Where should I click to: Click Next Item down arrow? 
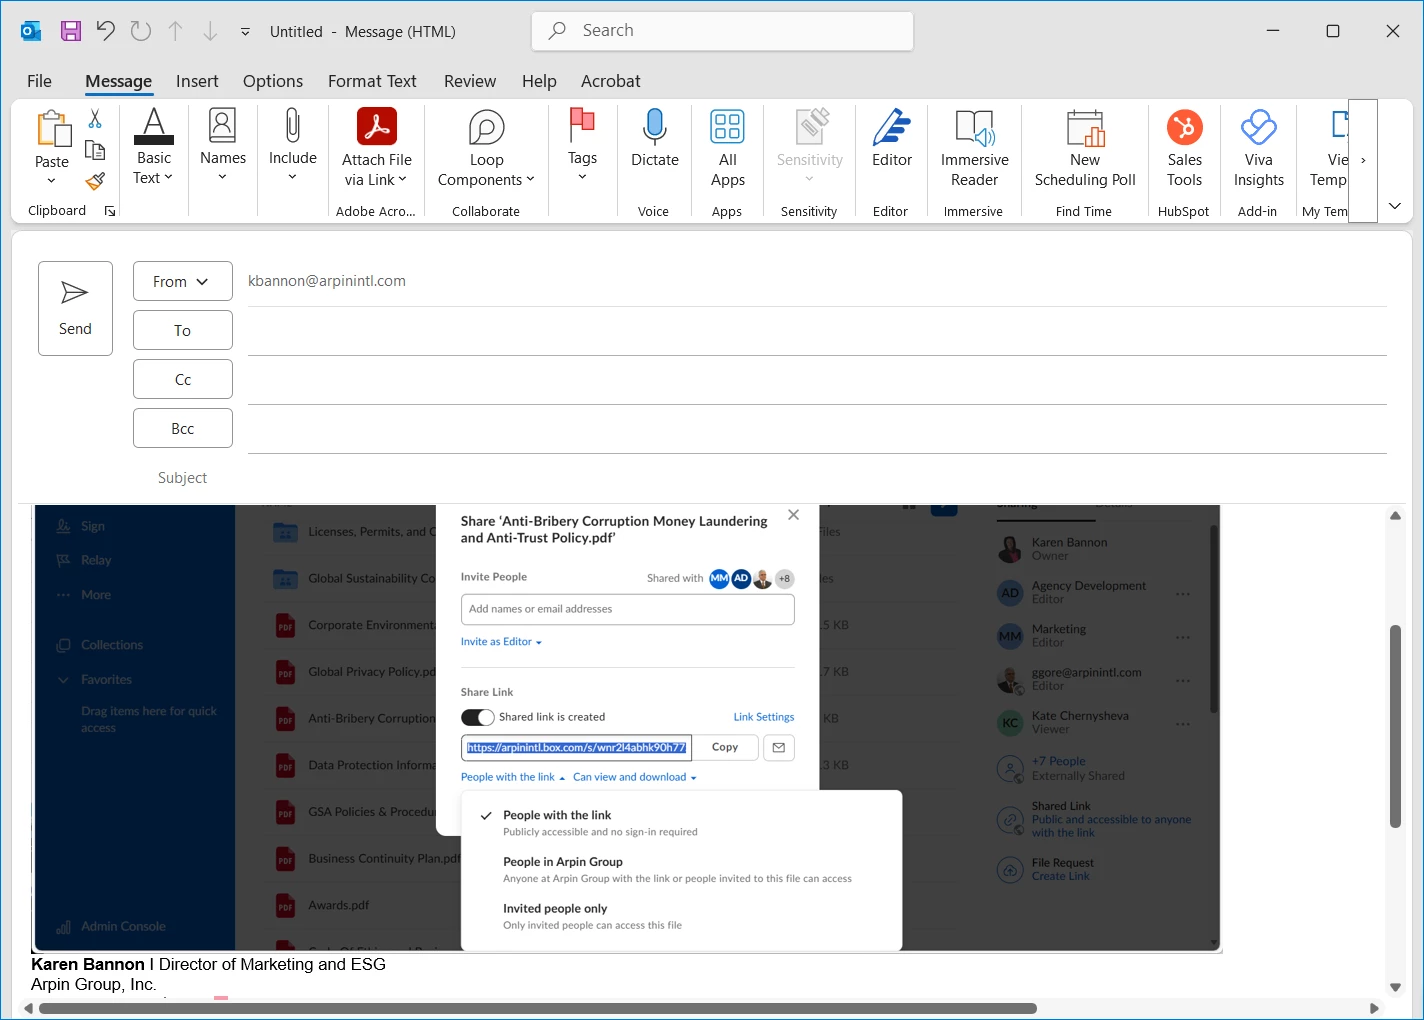pyautogui.click(x=210, y=31)
